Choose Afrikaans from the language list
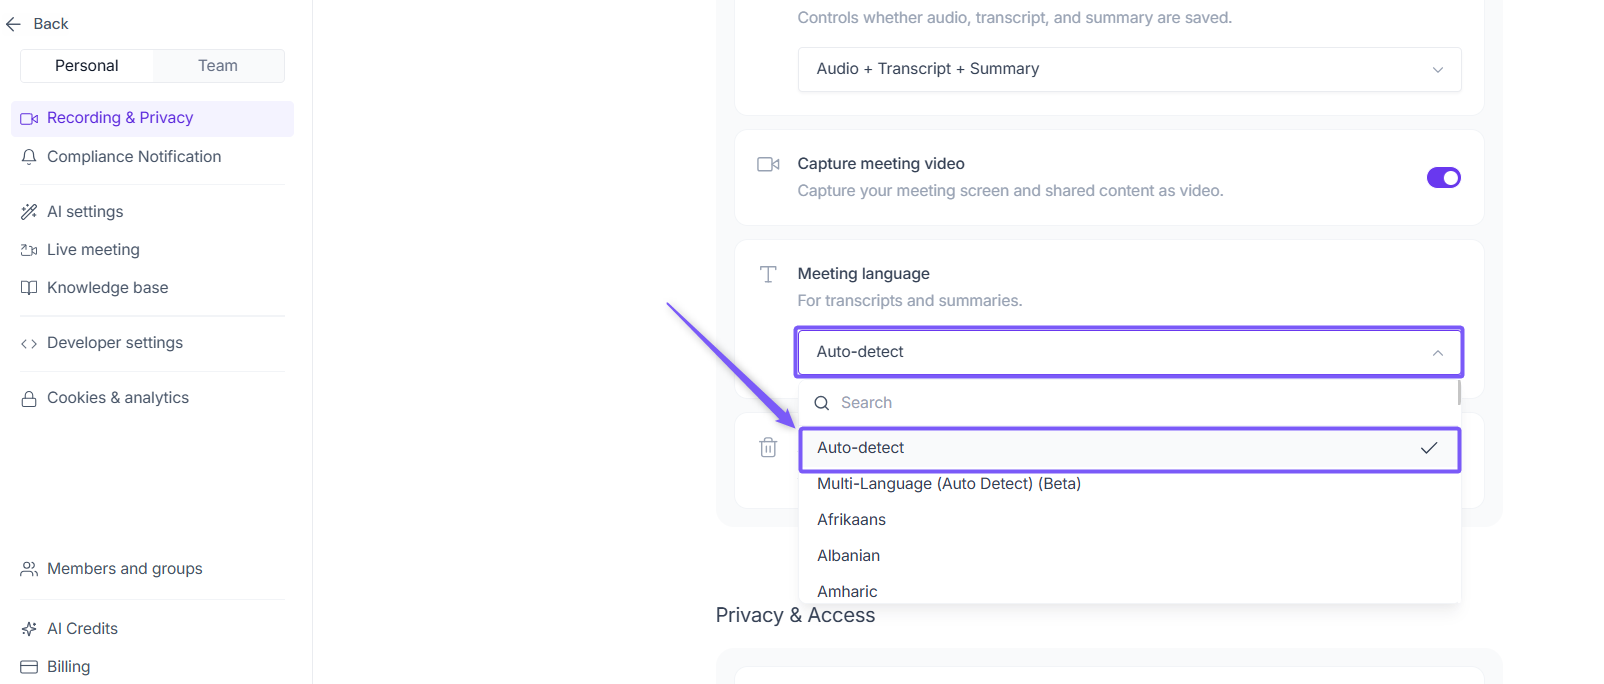The image size is (1604, 684). [x=851, y=520]
